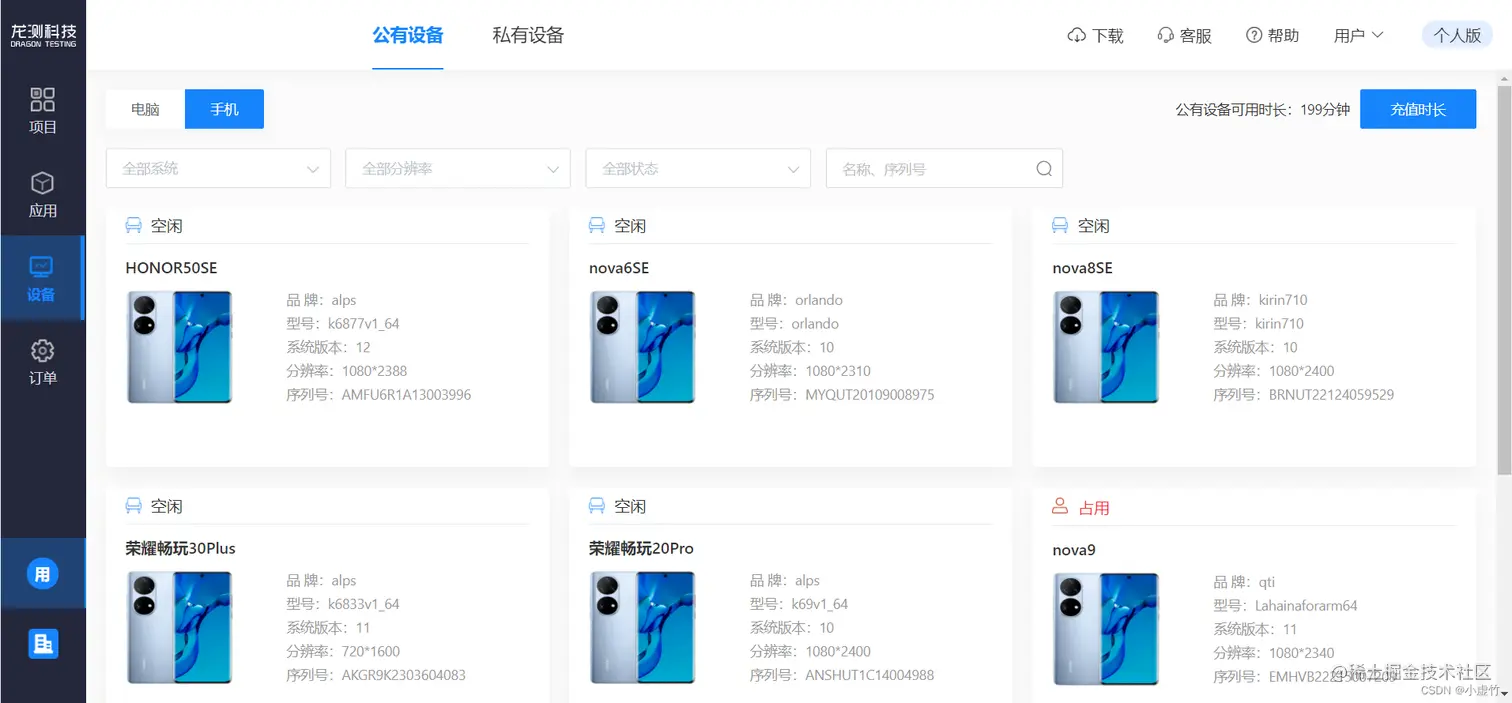The width and height of the screenshot is (1512, 703).
Task: Click the nova8SE device name
Action: [1083, 268]
